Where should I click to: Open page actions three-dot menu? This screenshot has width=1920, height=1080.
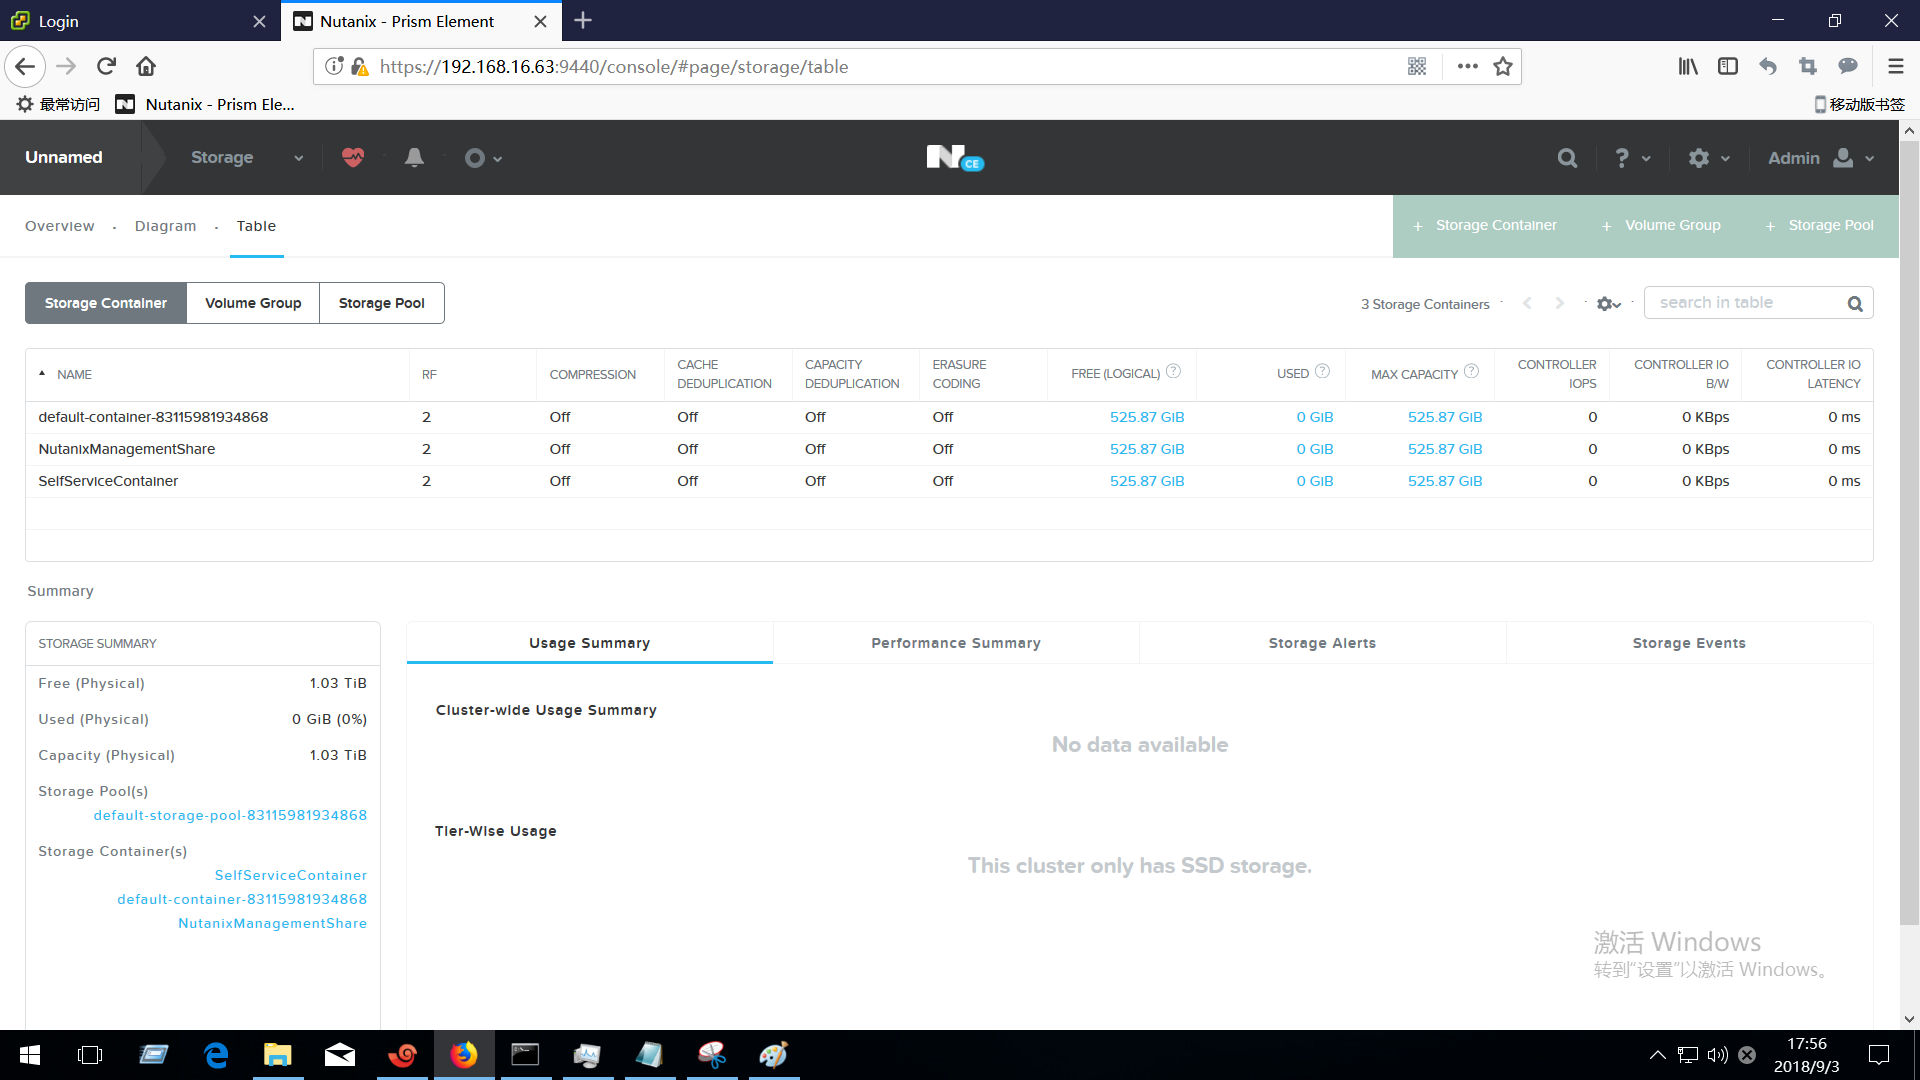pos(1467,67)
